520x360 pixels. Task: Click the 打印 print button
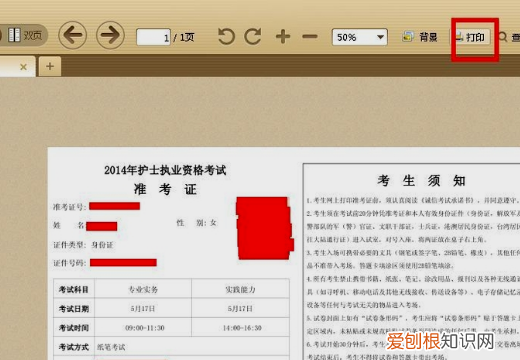pyautogui.click(x=471, y=37)
